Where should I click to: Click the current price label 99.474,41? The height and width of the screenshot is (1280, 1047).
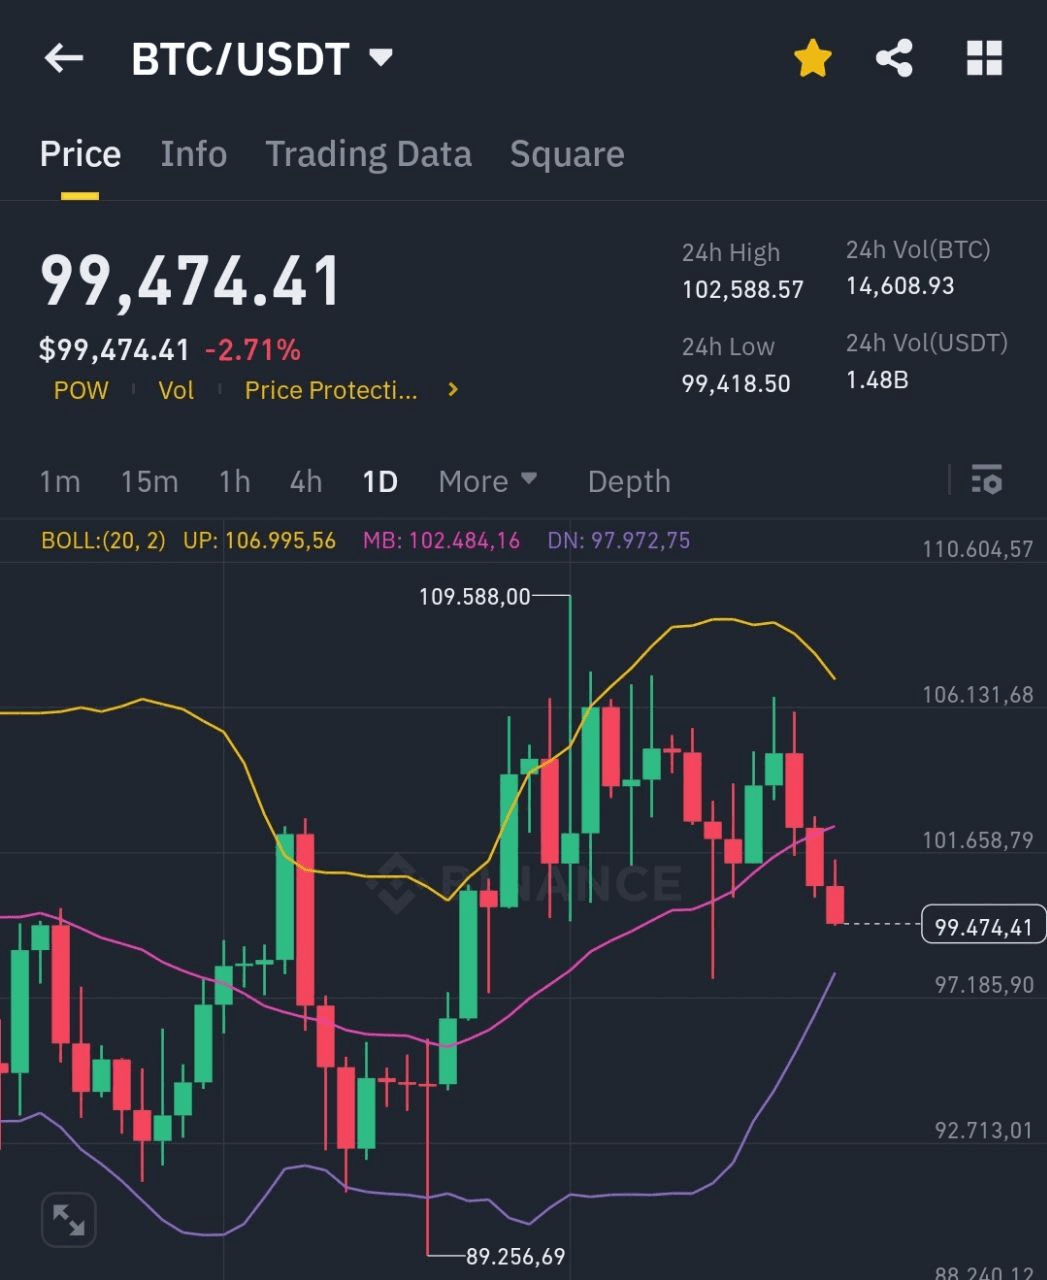click(983, 926)
